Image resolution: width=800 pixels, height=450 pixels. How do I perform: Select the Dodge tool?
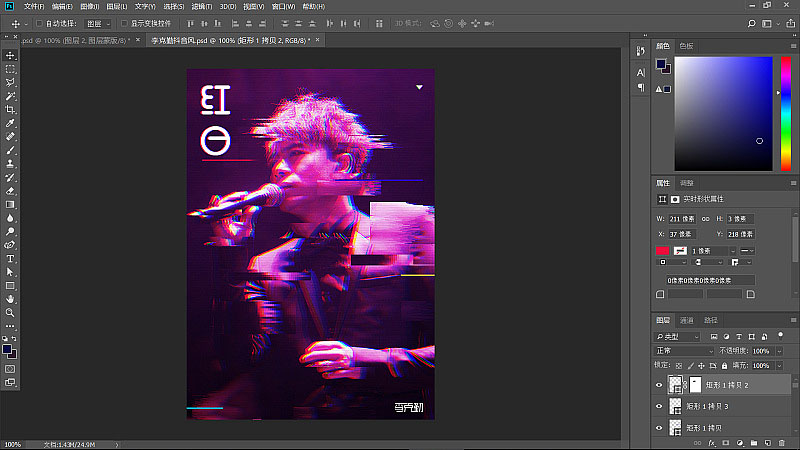pyautogui.click(x=10, y=232)
